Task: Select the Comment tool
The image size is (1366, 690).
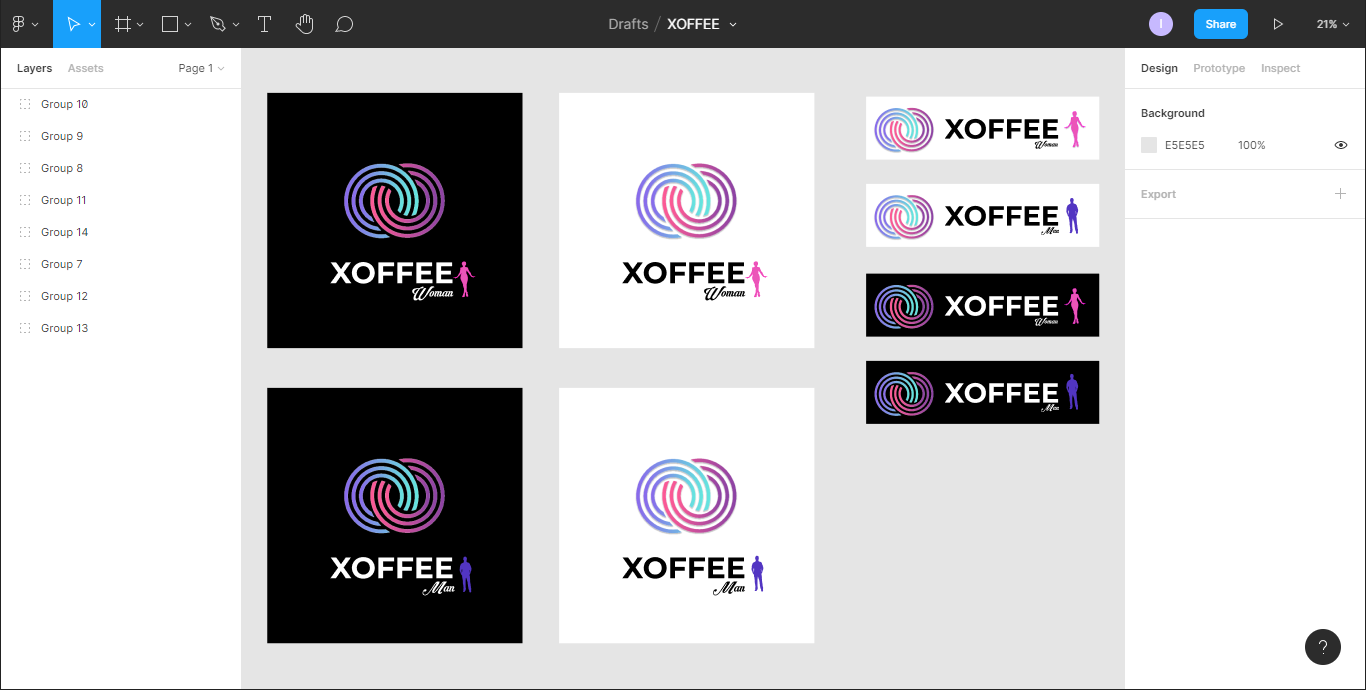Action: point(344,24)
